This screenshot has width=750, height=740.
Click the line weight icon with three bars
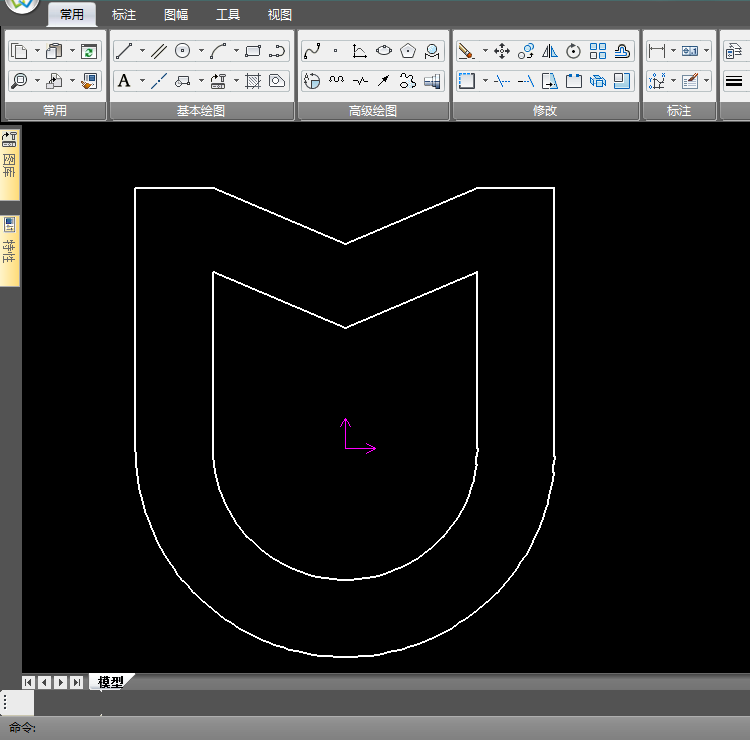tap(734, 81)
